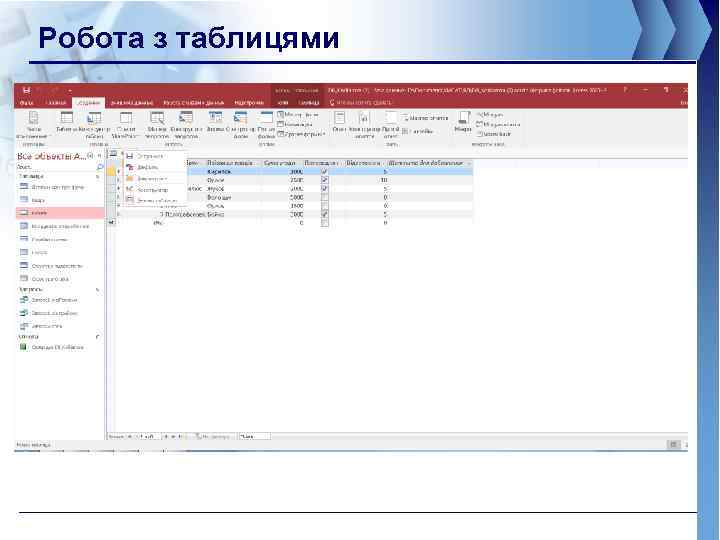Image resolution: width=720 pixels, height=540 pixels.
Task: Click the magnifier icon in navigation search
Action: point(100,167)
